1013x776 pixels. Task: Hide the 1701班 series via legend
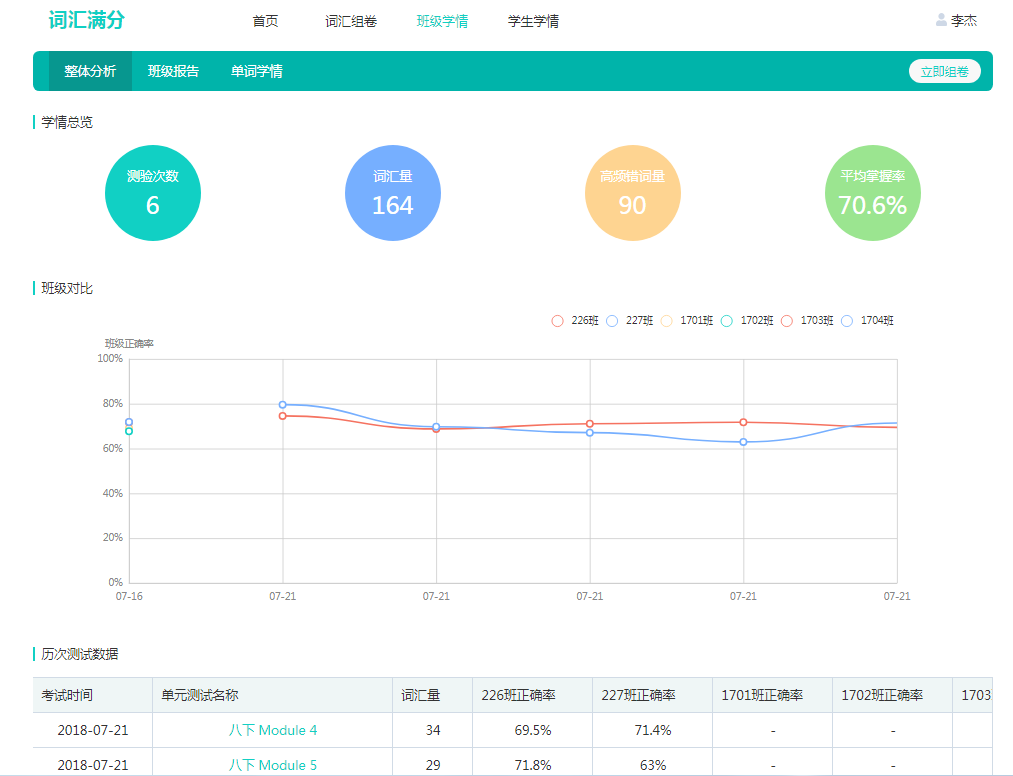686,320
